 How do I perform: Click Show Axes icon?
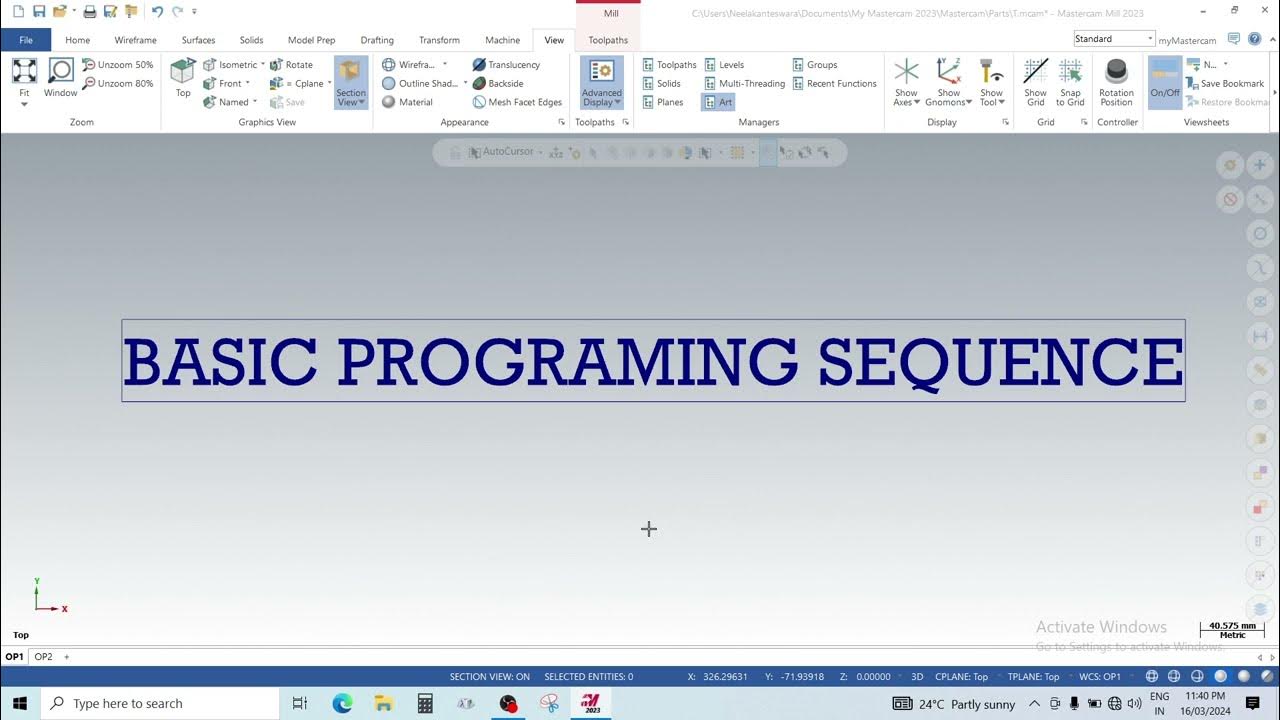906,71
